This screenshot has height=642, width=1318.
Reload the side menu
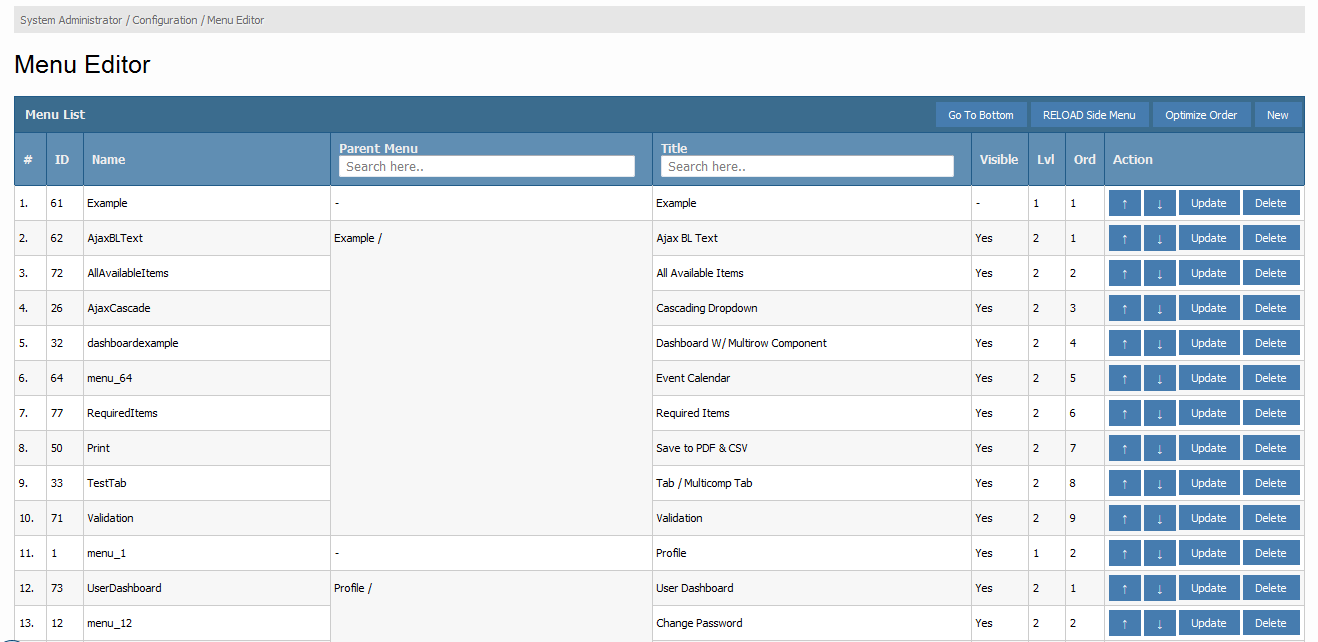tap(1088, 115)
